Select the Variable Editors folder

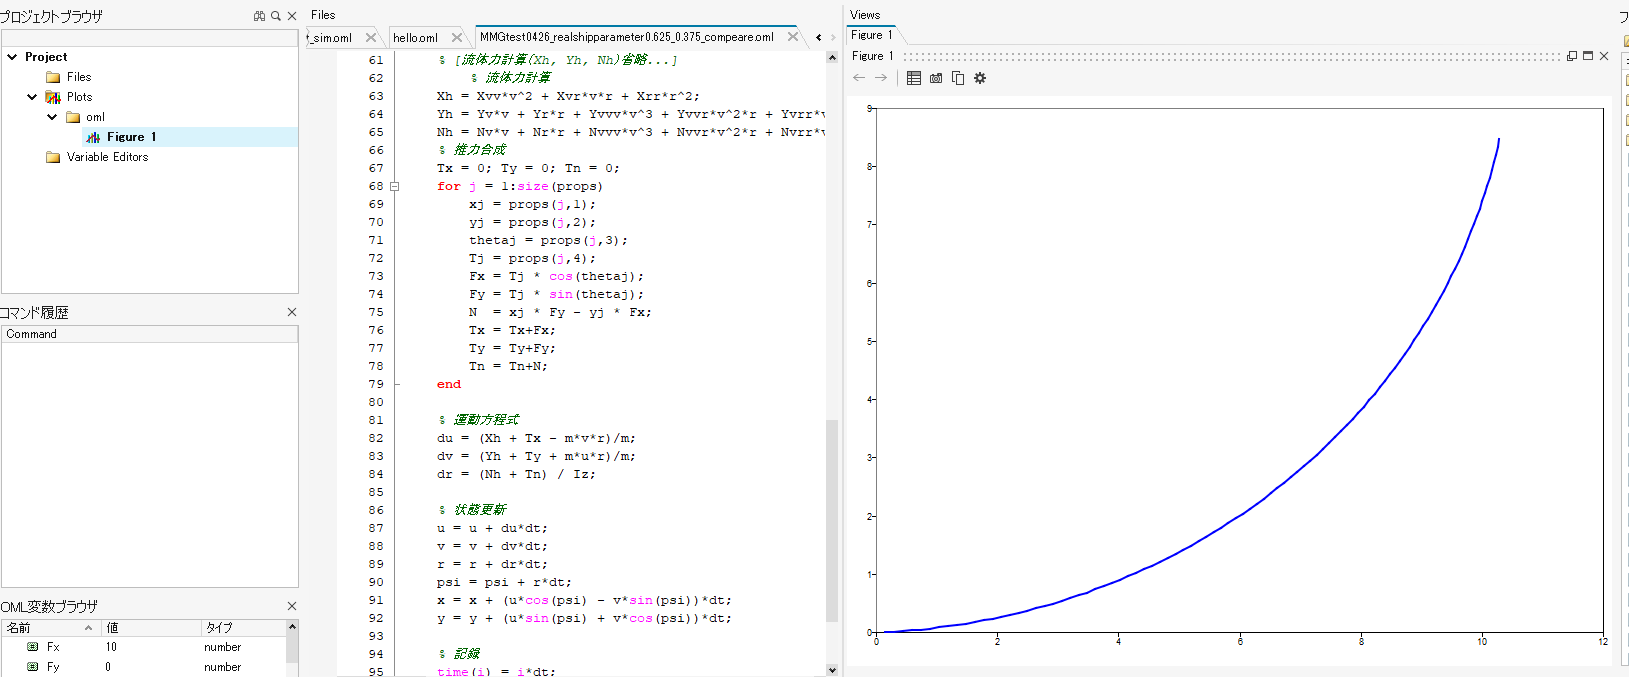pos(97,157)
